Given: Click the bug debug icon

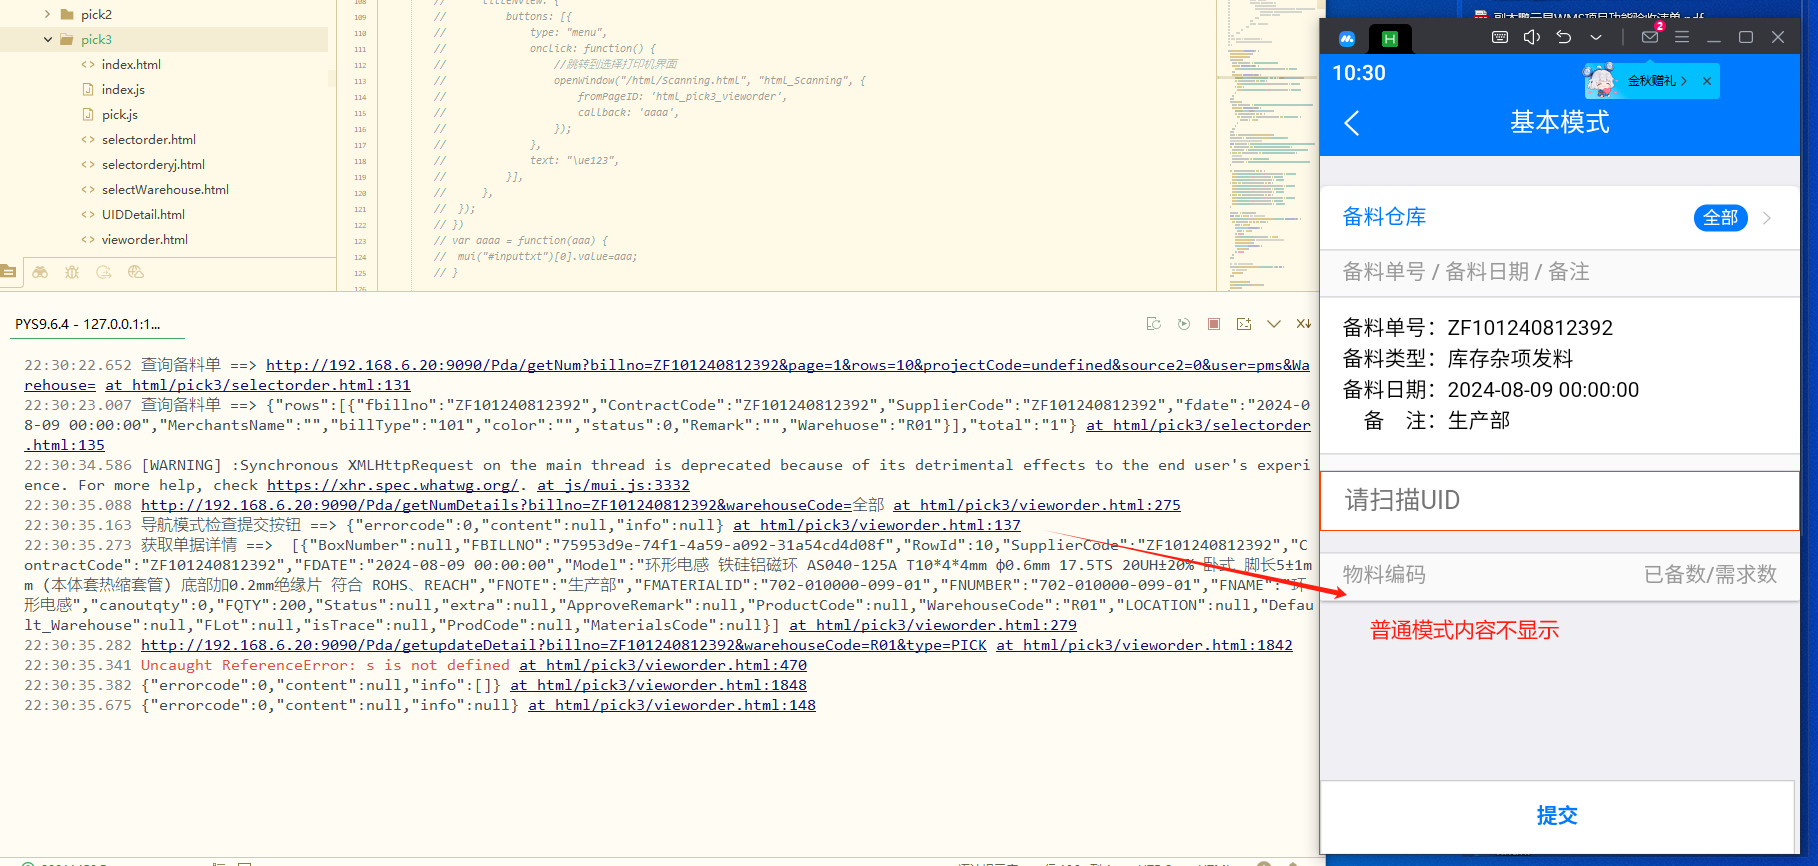Looking at the screenshot, I should pyautogui.click(x=72, y=272).
